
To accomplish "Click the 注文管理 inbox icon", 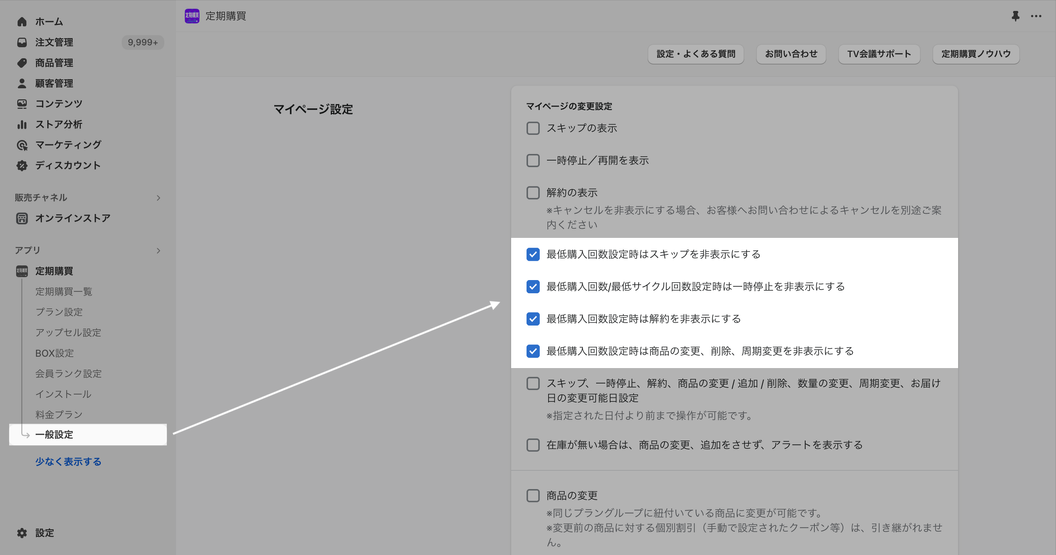I will click(22, 42).
